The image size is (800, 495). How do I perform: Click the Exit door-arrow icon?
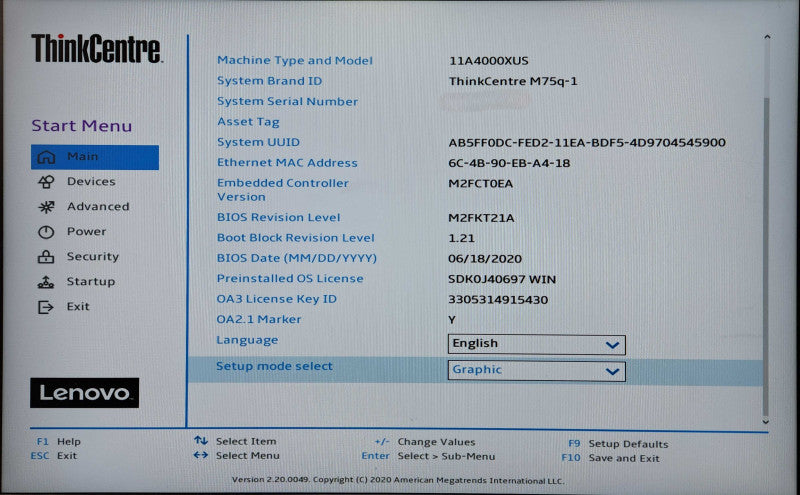pos(45,307)
